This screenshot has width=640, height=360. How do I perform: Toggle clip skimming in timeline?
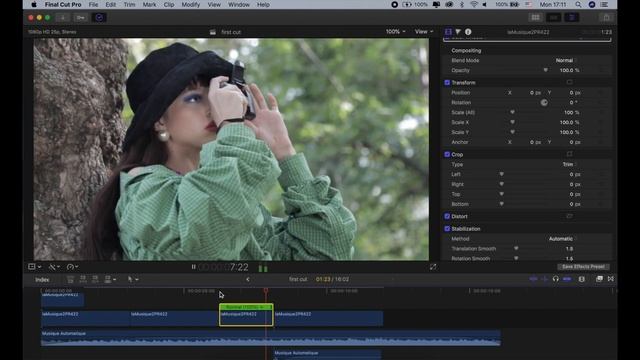(x=533, y=279)
